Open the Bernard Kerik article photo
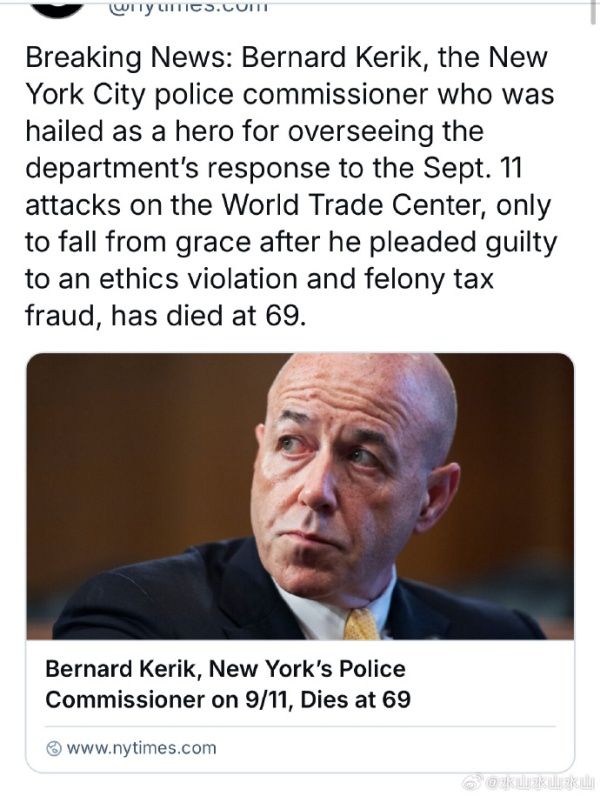 pos(300,495)
